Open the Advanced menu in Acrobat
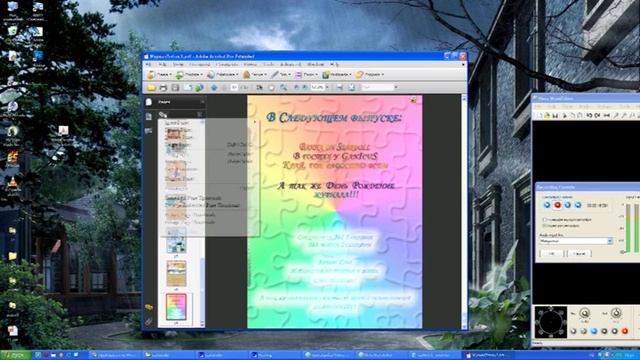The height and width of the screenshot is (360, 640). (290, 64)
